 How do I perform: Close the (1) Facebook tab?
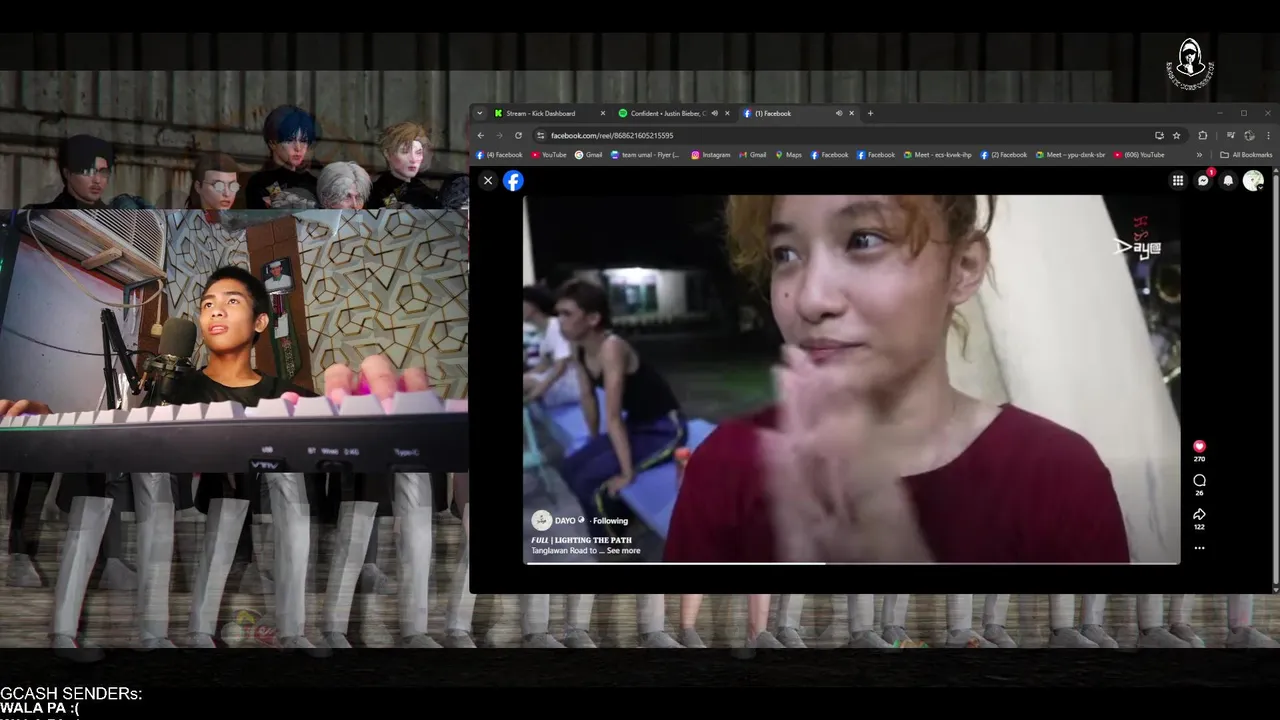click(852, 113)
